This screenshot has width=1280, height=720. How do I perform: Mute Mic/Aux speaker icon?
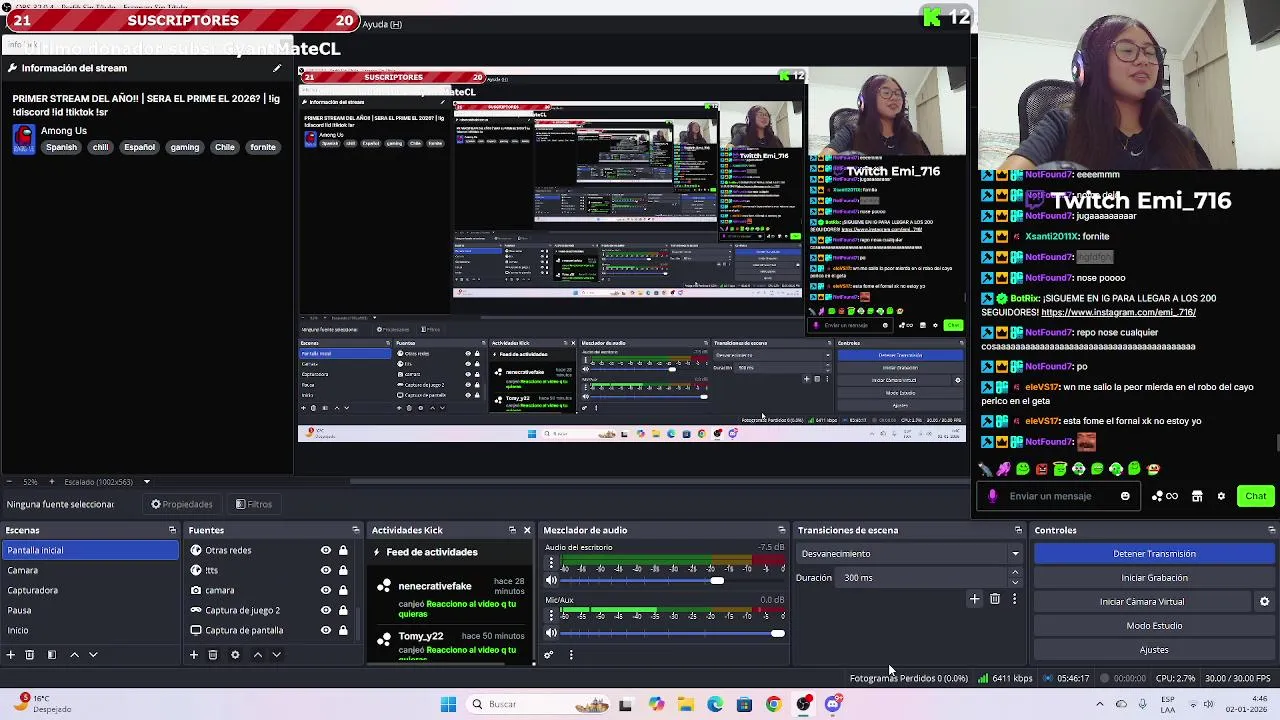(x=551, y=633)
